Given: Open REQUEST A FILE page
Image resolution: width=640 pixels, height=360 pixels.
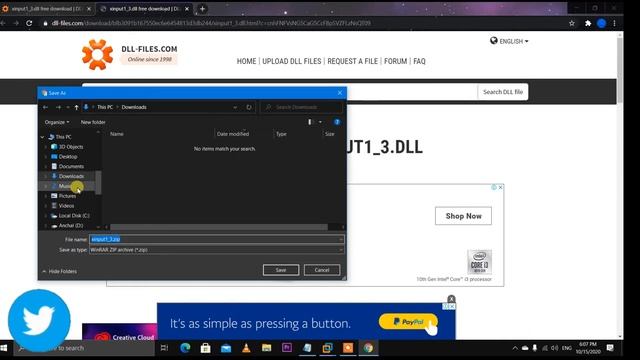Looking at the screenshot, I should (353, 61).
